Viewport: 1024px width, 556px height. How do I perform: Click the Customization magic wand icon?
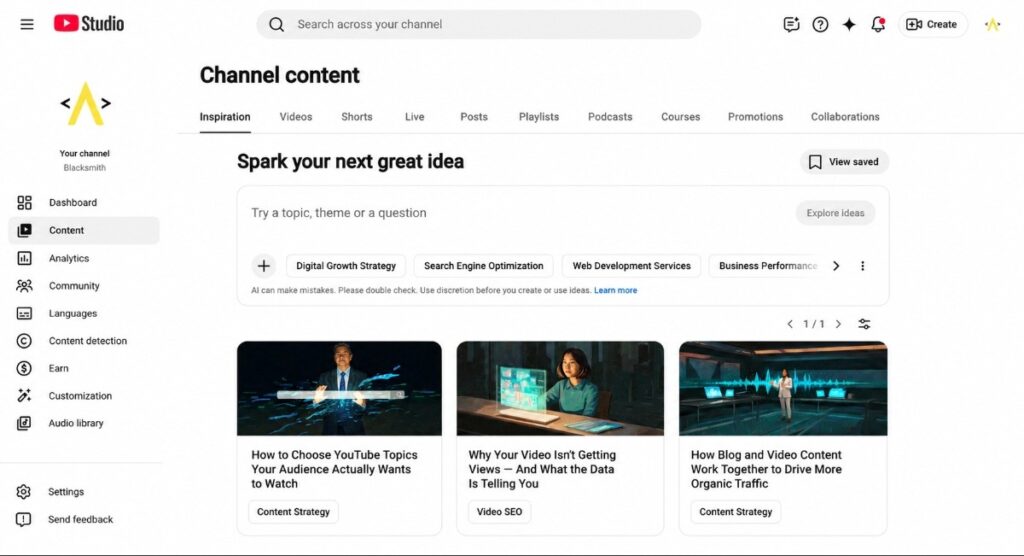click(24, 395)
